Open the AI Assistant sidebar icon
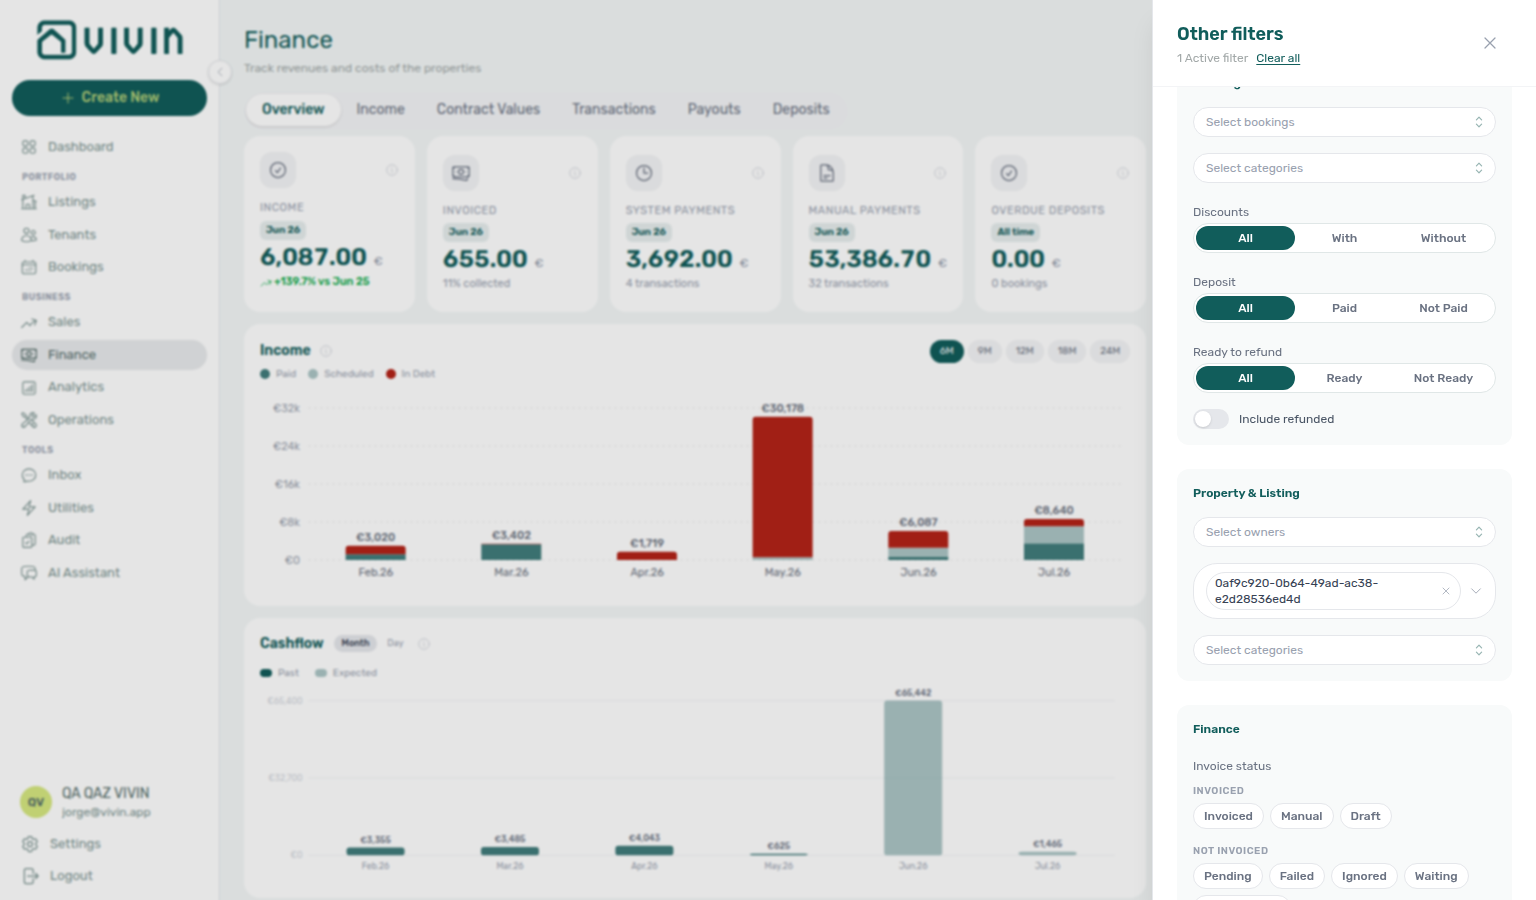 click(x=29, y=573)
